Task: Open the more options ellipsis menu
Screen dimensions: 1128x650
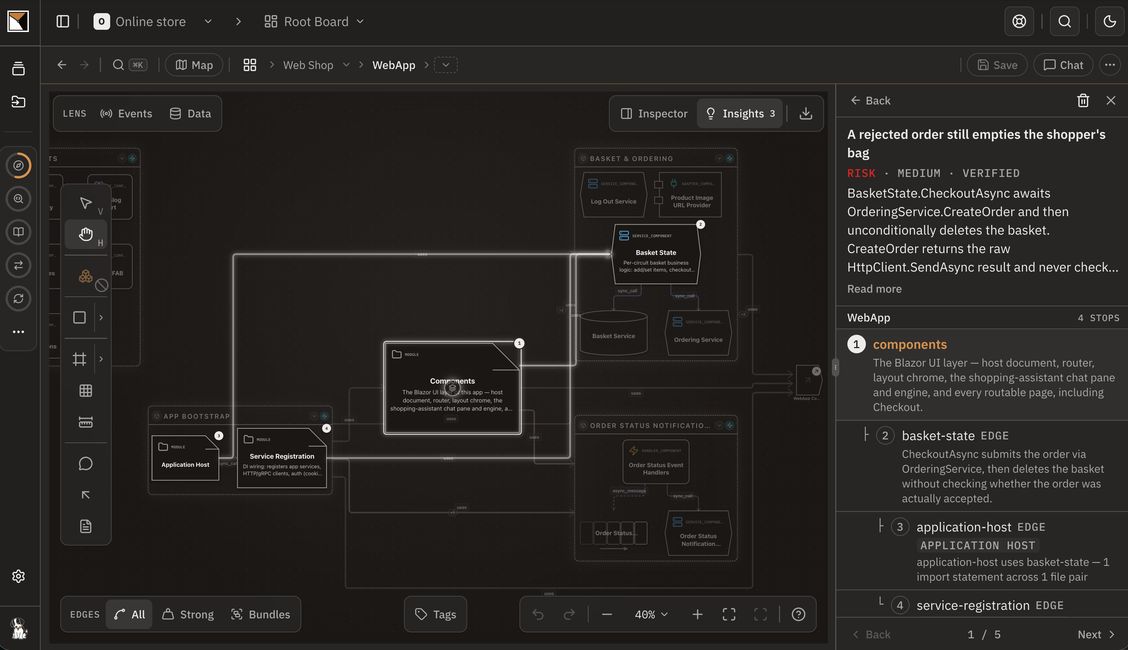Action: click(1110, 65)
